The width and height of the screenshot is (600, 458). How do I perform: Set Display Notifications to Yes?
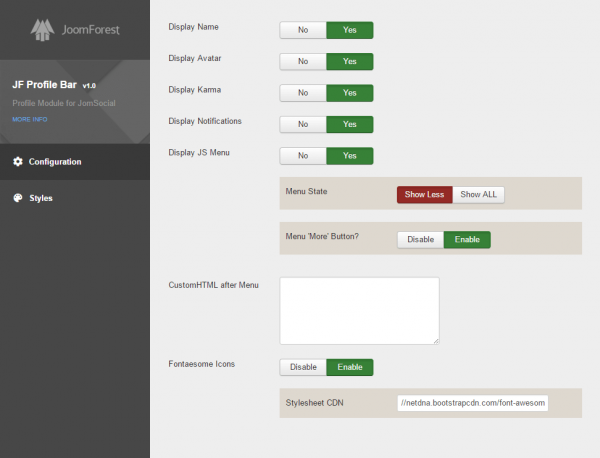click(x=350, y=124)
